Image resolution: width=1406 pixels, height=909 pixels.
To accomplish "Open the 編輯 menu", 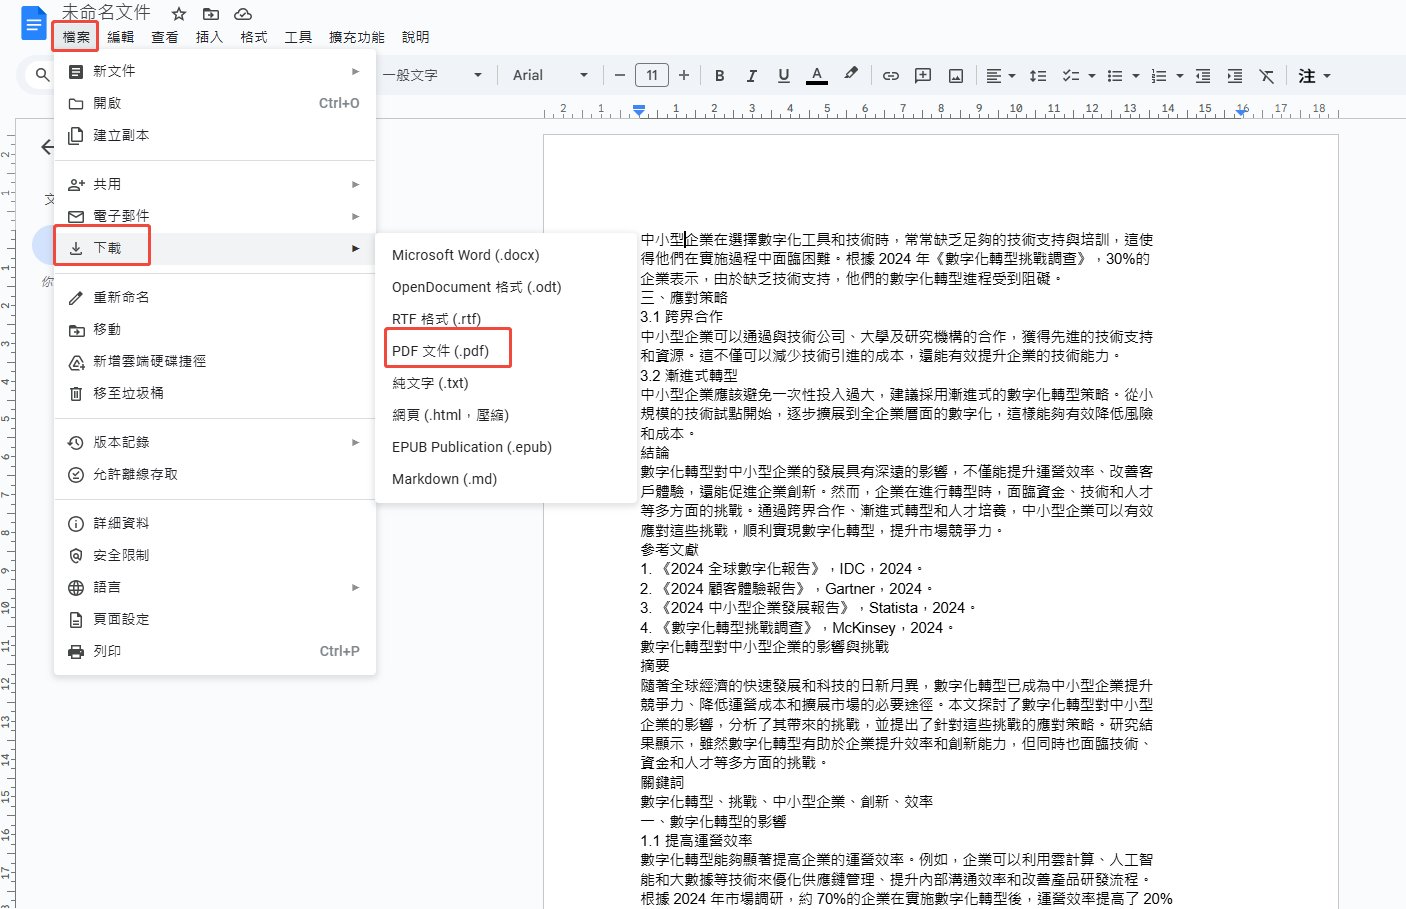I will click(120, 37).
